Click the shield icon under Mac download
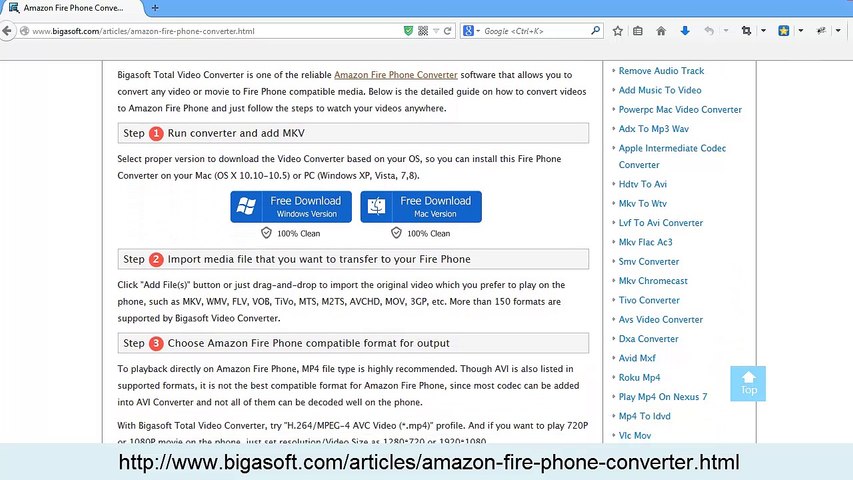The height and width of the screenshot is (480, 853). (x=396, y=233)
